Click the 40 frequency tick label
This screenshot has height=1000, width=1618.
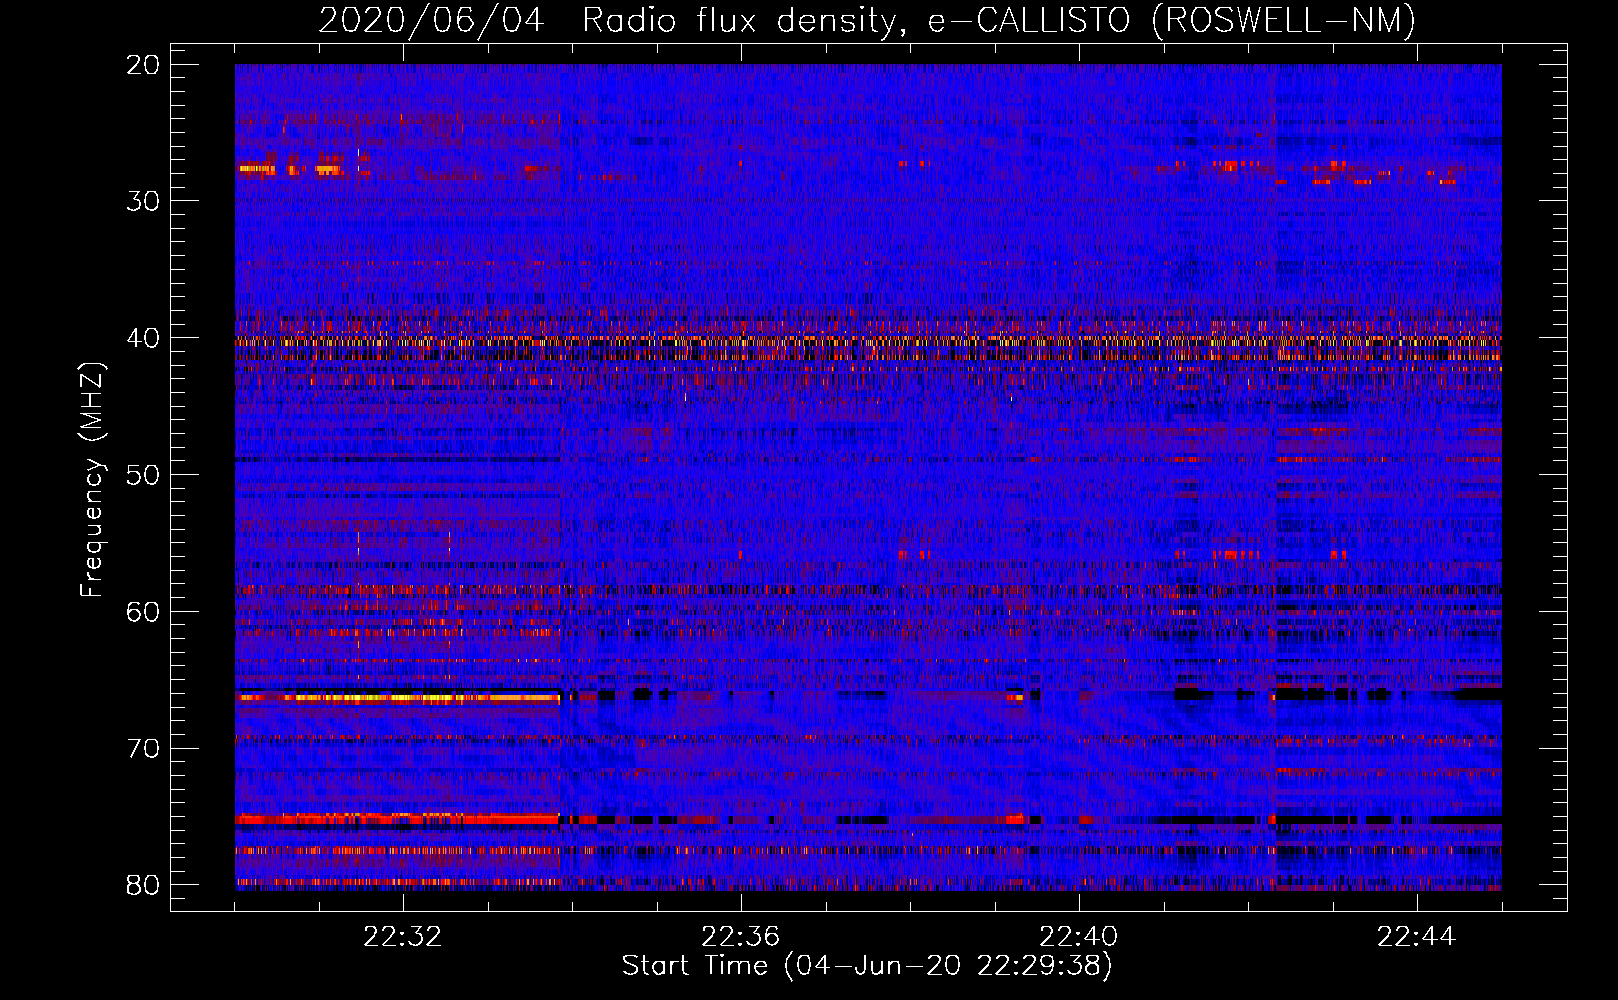click(144, 338)
